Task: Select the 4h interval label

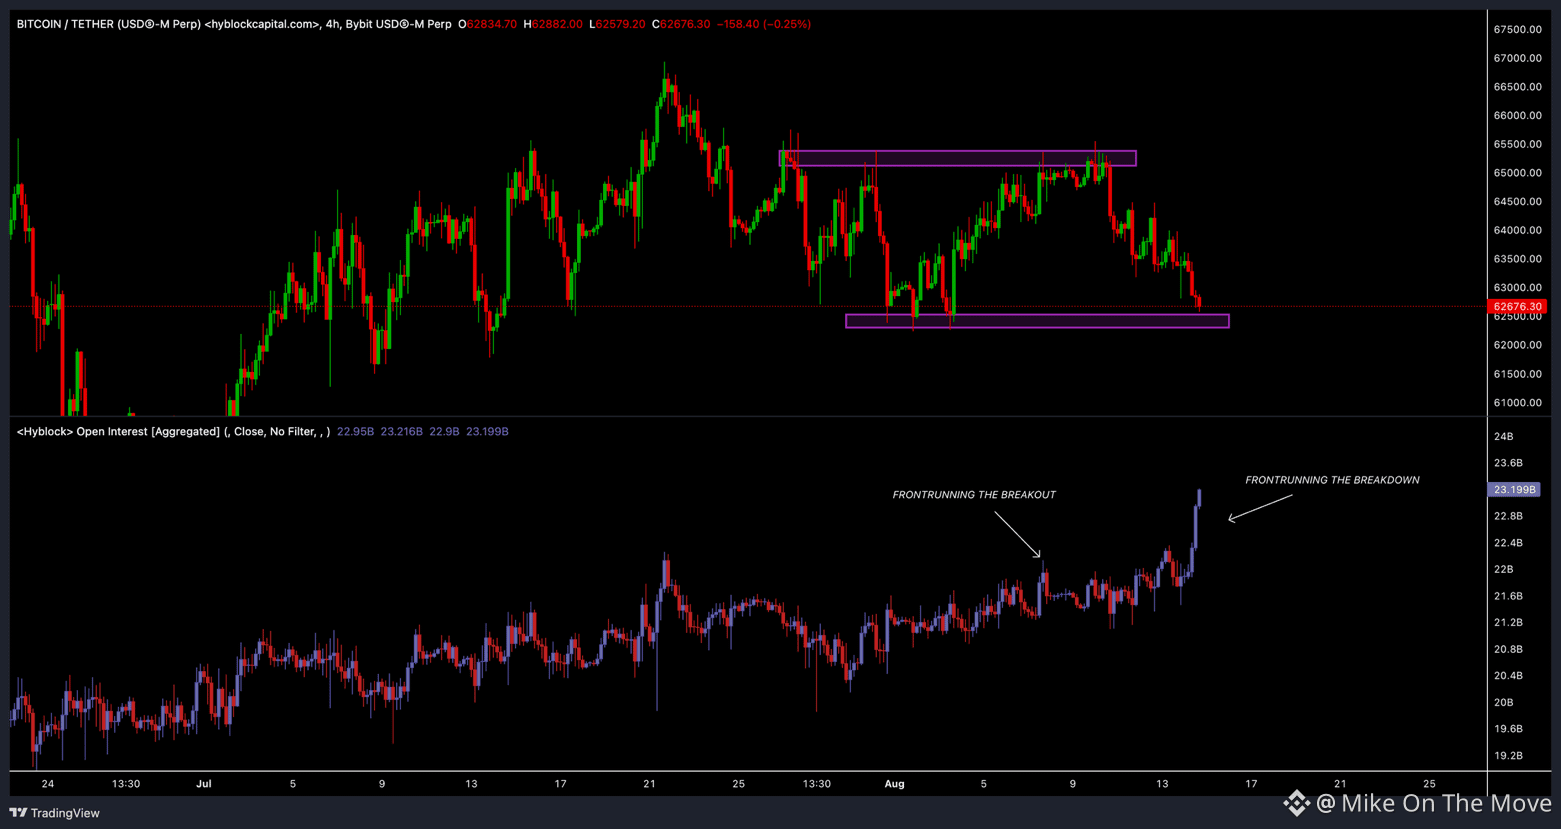Action: coord(332,24)
